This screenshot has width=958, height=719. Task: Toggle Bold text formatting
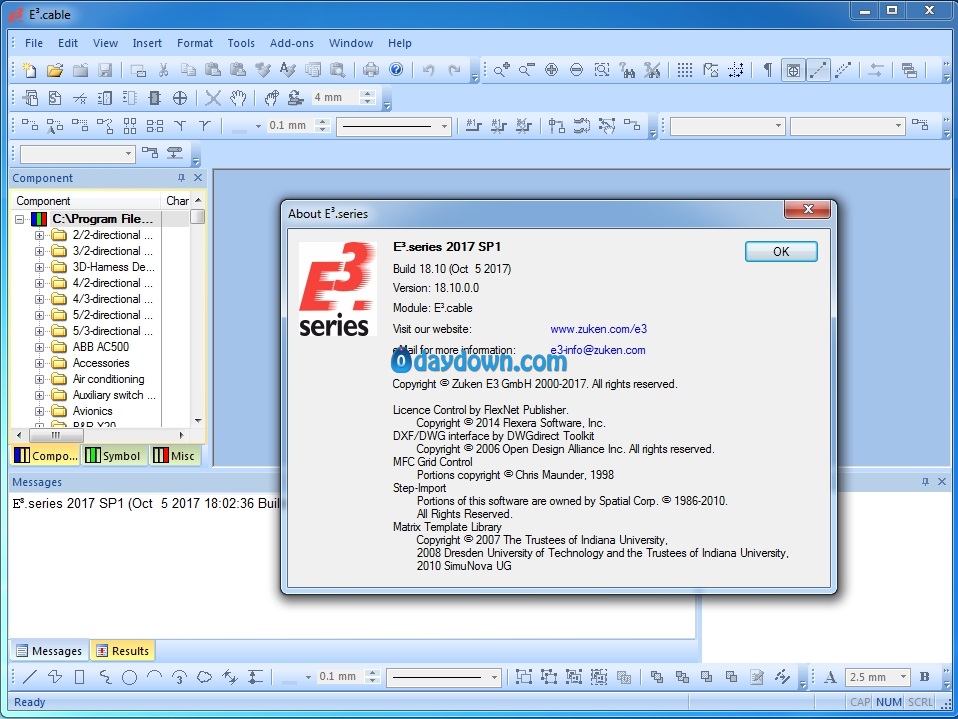924,677
